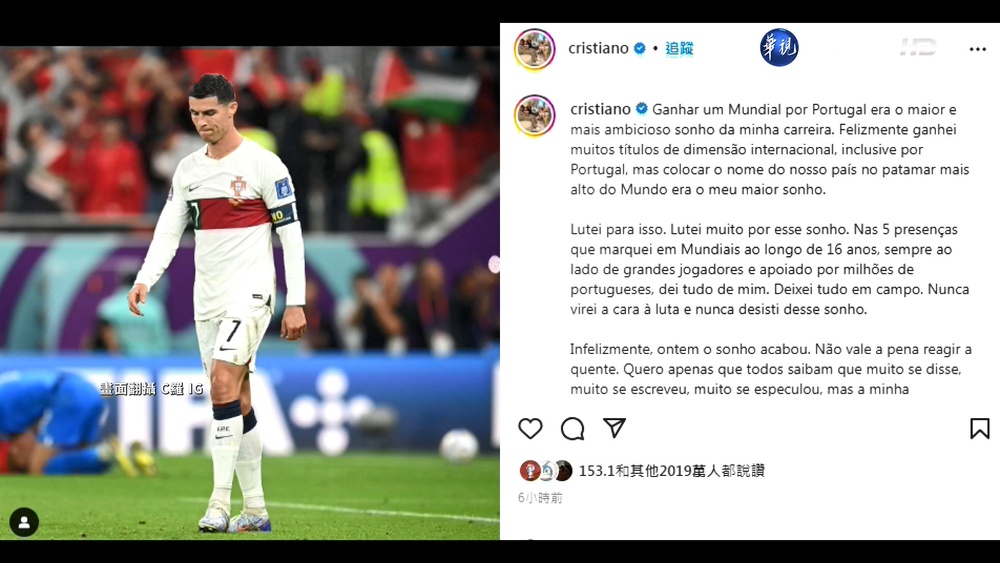Open the three-dot more options menu
This screenshot has height=563, width=1000.
coord(978,49)
